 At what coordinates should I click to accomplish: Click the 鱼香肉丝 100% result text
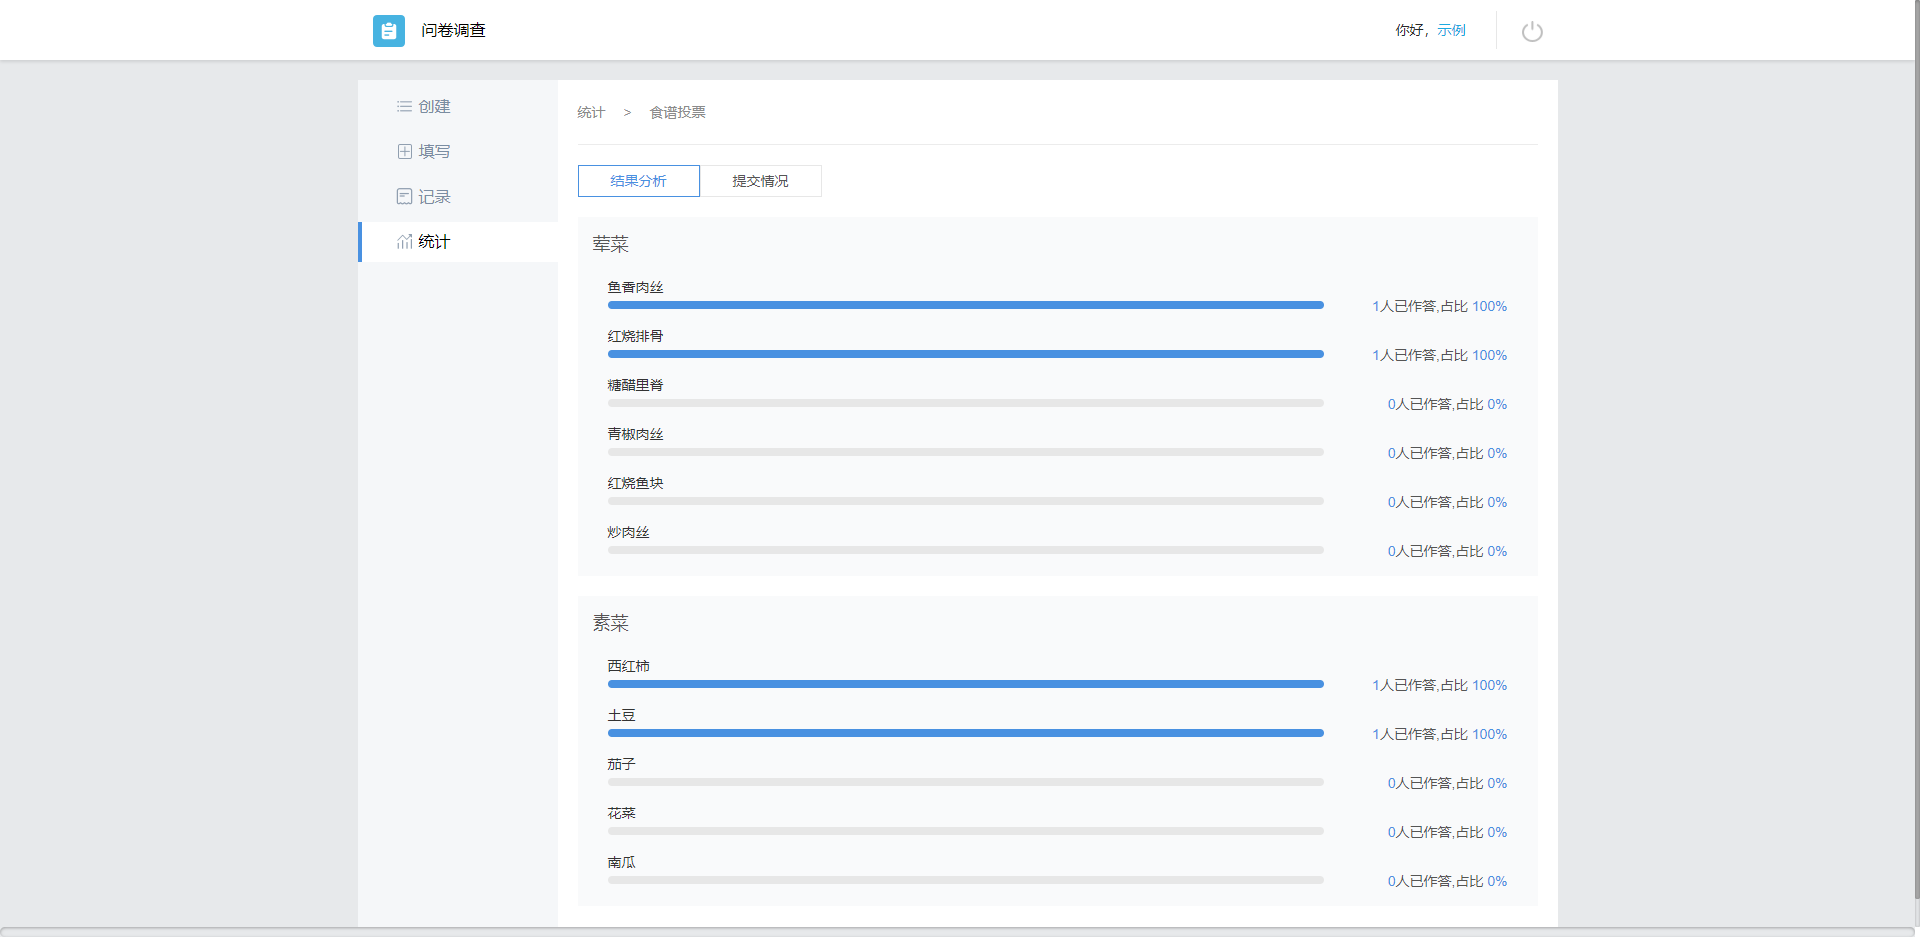[x=1439, y=306]
